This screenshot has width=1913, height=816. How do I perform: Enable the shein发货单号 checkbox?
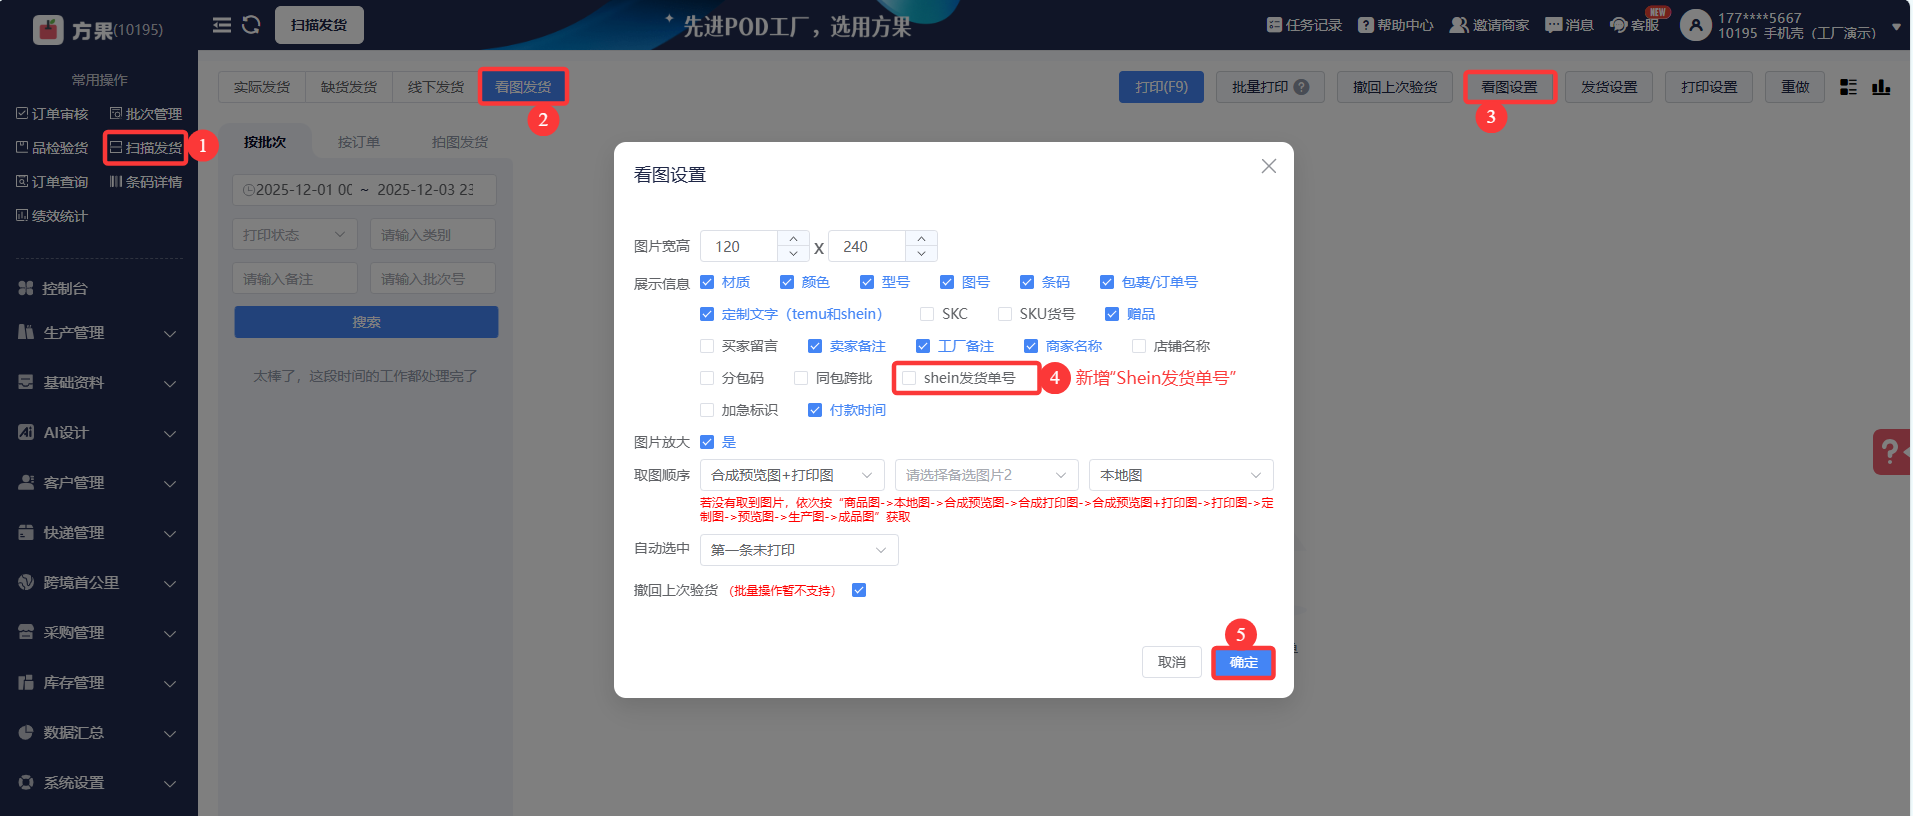pos(909,378)
